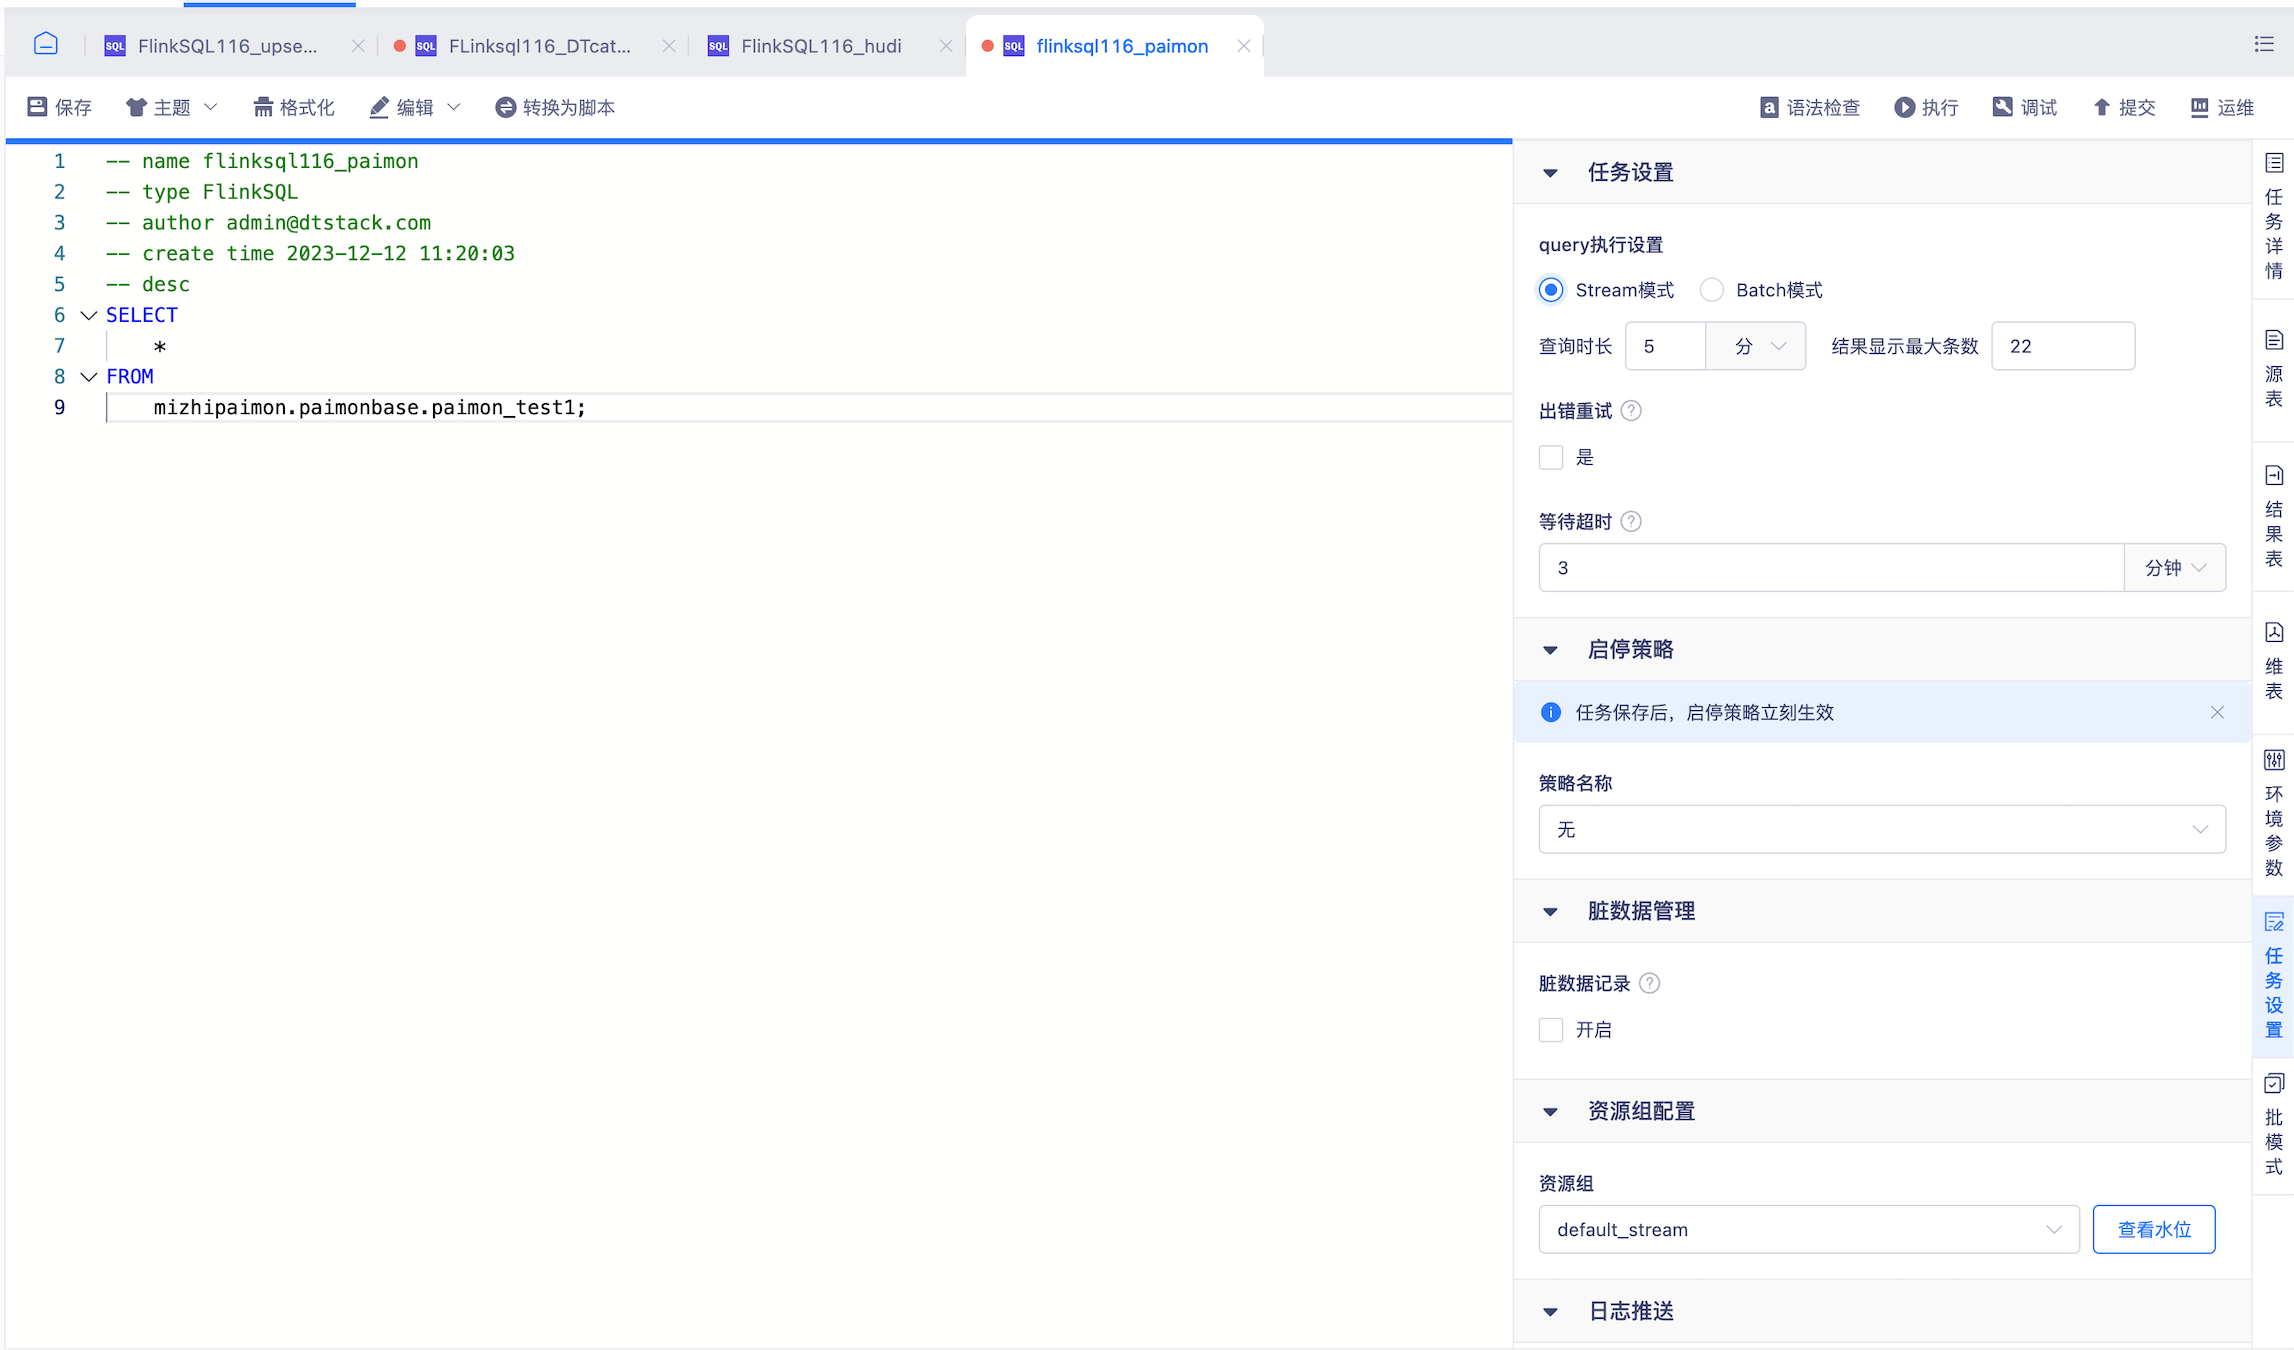
Task: Click the 结果显示最大条数 input field
Action: point(2062,346)
